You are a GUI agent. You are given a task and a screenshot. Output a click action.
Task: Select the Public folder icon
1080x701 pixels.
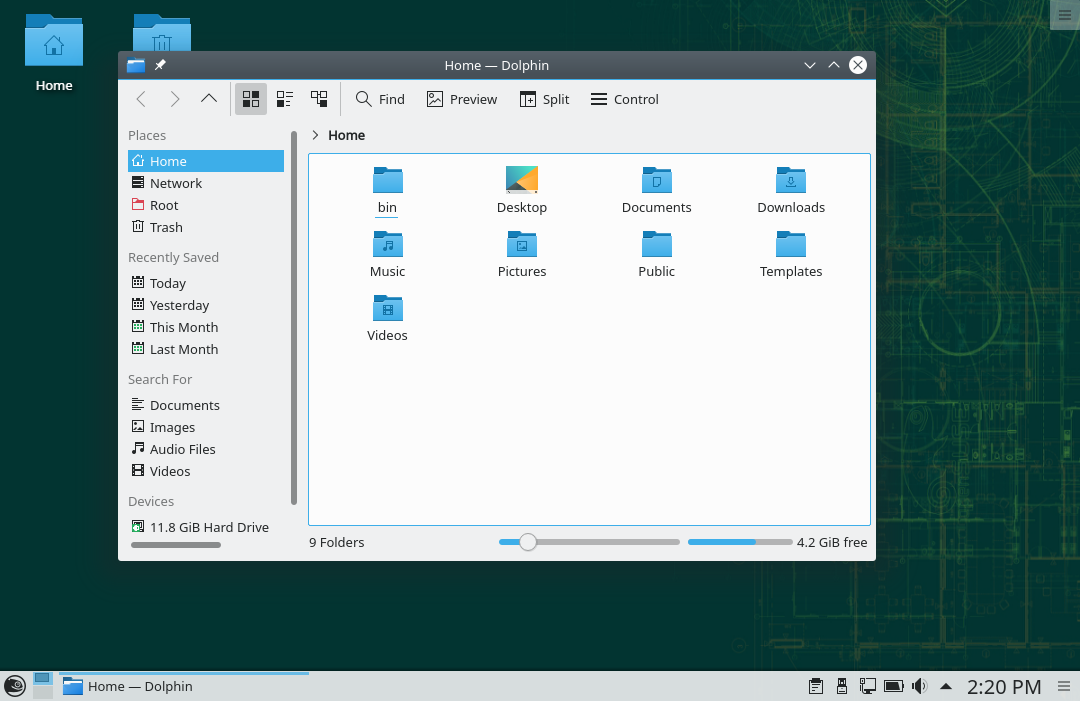click(x=656, y=244)
